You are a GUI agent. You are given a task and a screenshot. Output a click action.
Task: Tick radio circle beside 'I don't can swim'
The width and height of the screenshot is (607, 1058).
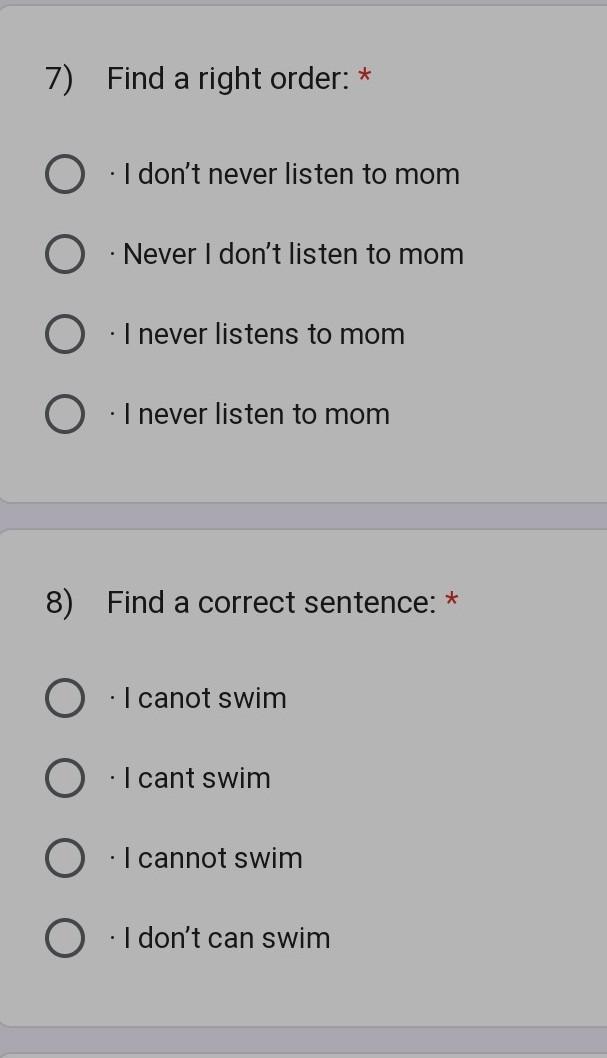point(65,939)
